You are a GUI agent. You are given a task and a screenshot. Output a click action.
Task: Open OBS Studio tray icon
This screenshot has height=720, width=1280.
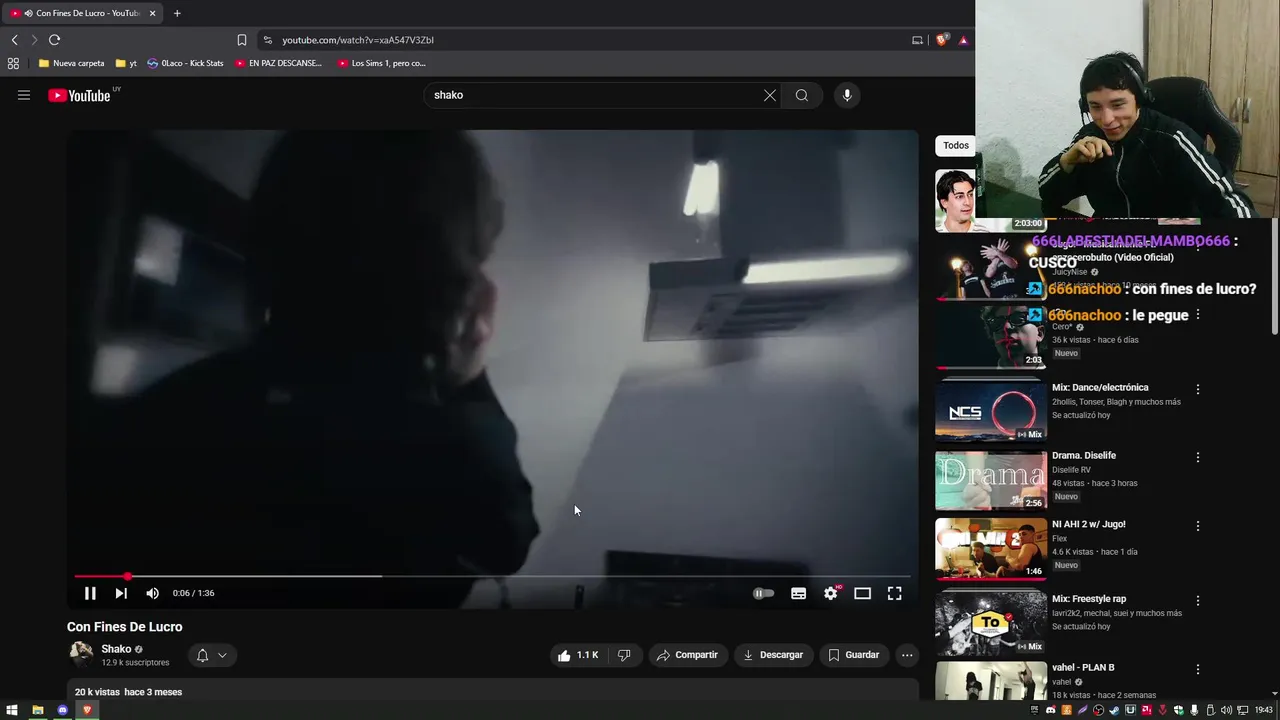click(1098, 710)
